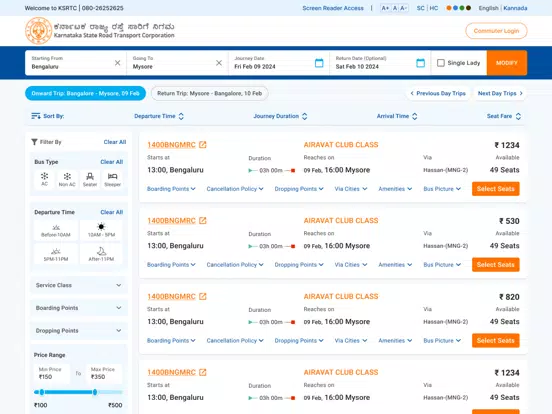Open the Journey Date calendar icon

coord(319,63)
